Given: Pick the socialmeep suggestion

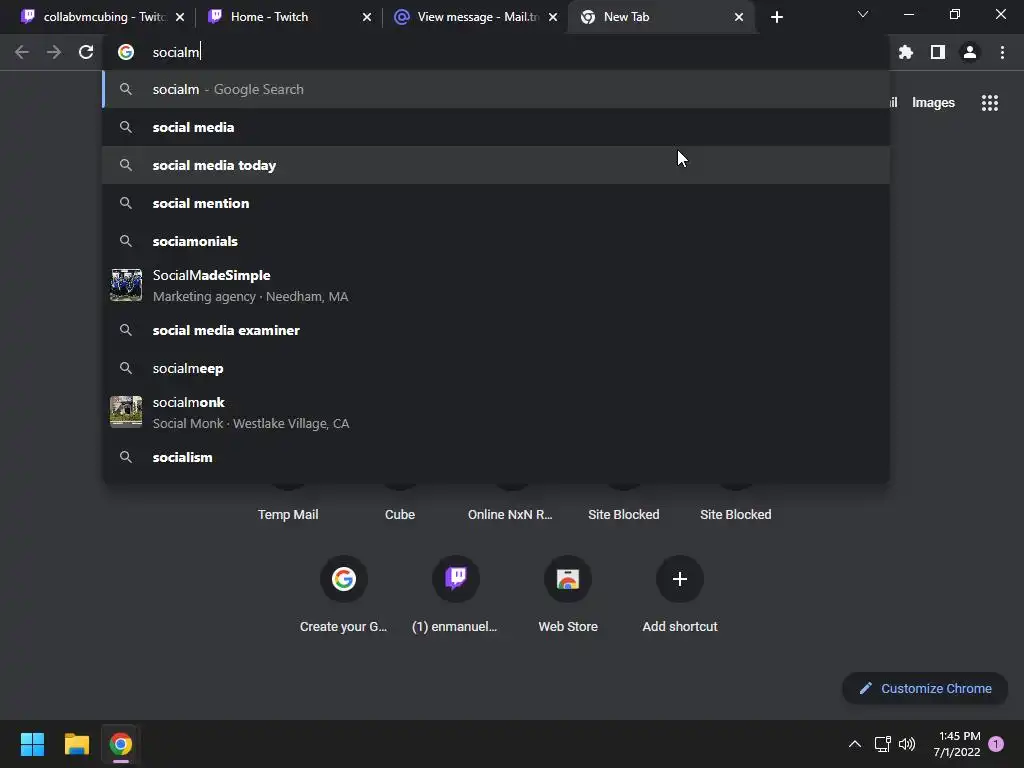Looking at the screenshot, I should coord(496,368).
